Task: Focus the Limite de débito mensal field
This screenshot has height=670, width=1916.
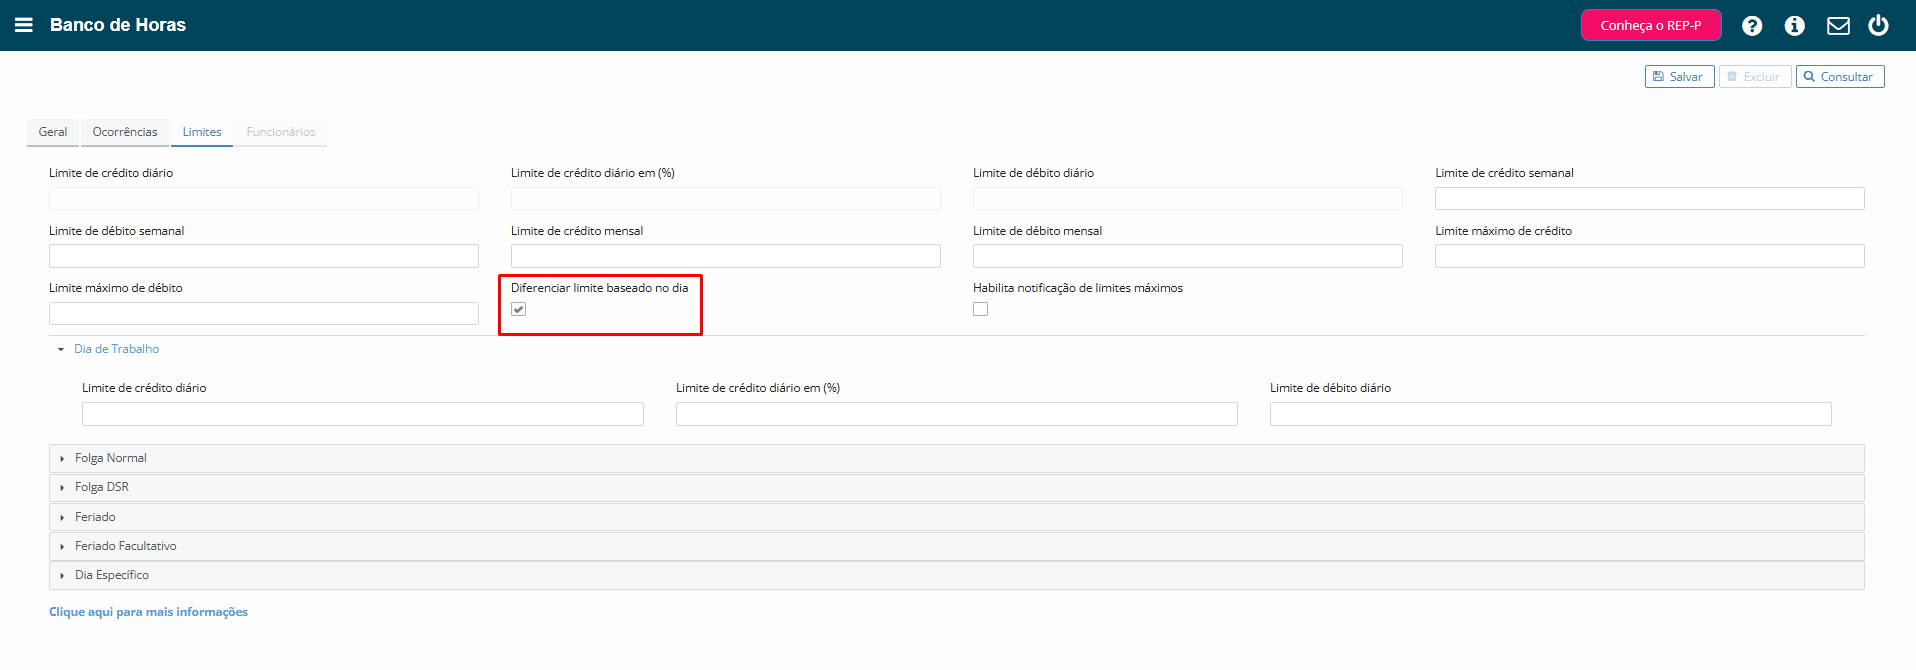Action: (1188, 256)
